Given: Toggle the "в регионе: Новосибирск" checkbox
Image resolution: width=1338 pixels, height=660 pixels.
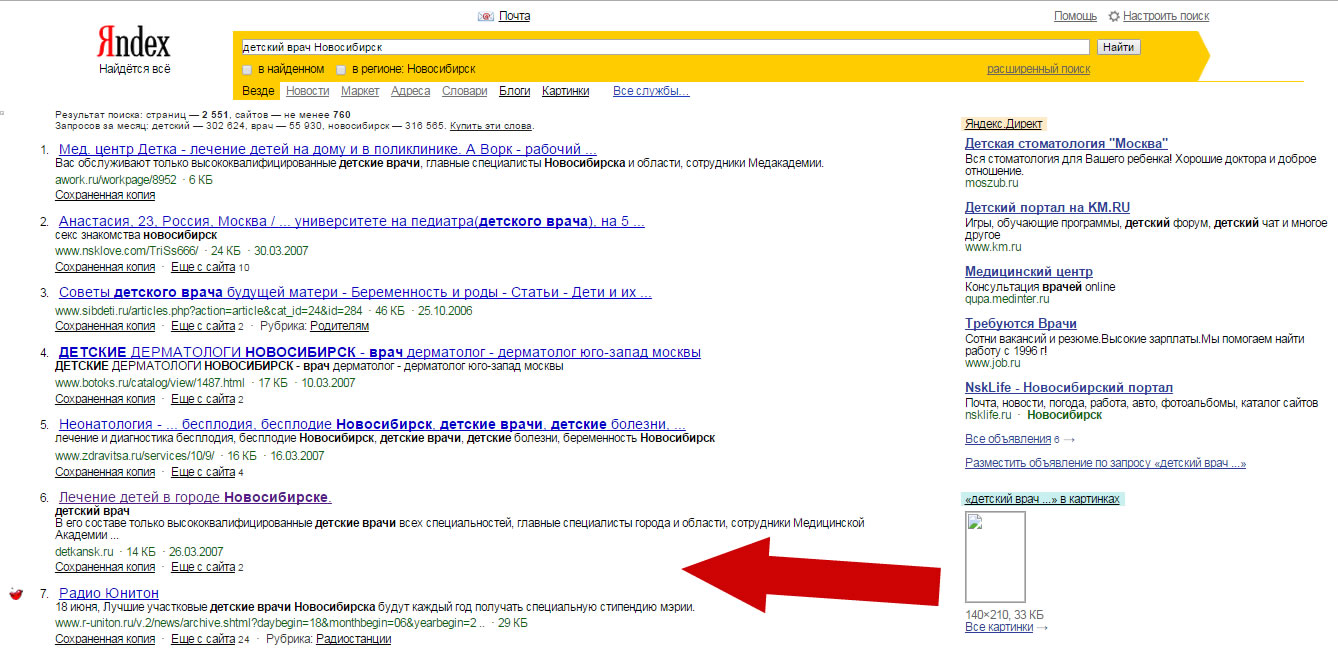Looking at the screenshot, I should [x=341, y=69].
